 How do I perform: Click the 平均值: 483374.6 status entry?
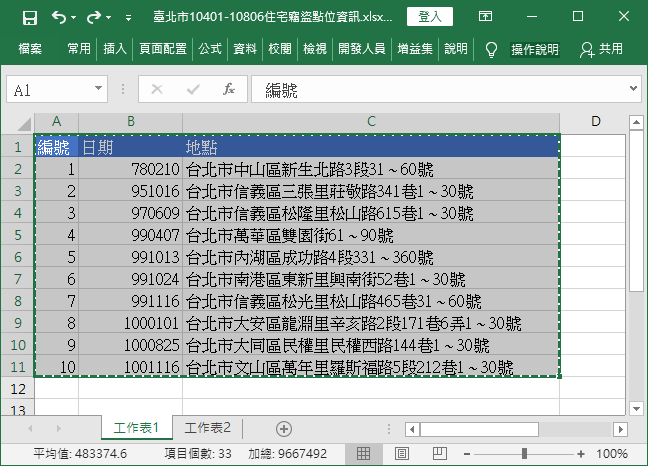tap(80, 454)
